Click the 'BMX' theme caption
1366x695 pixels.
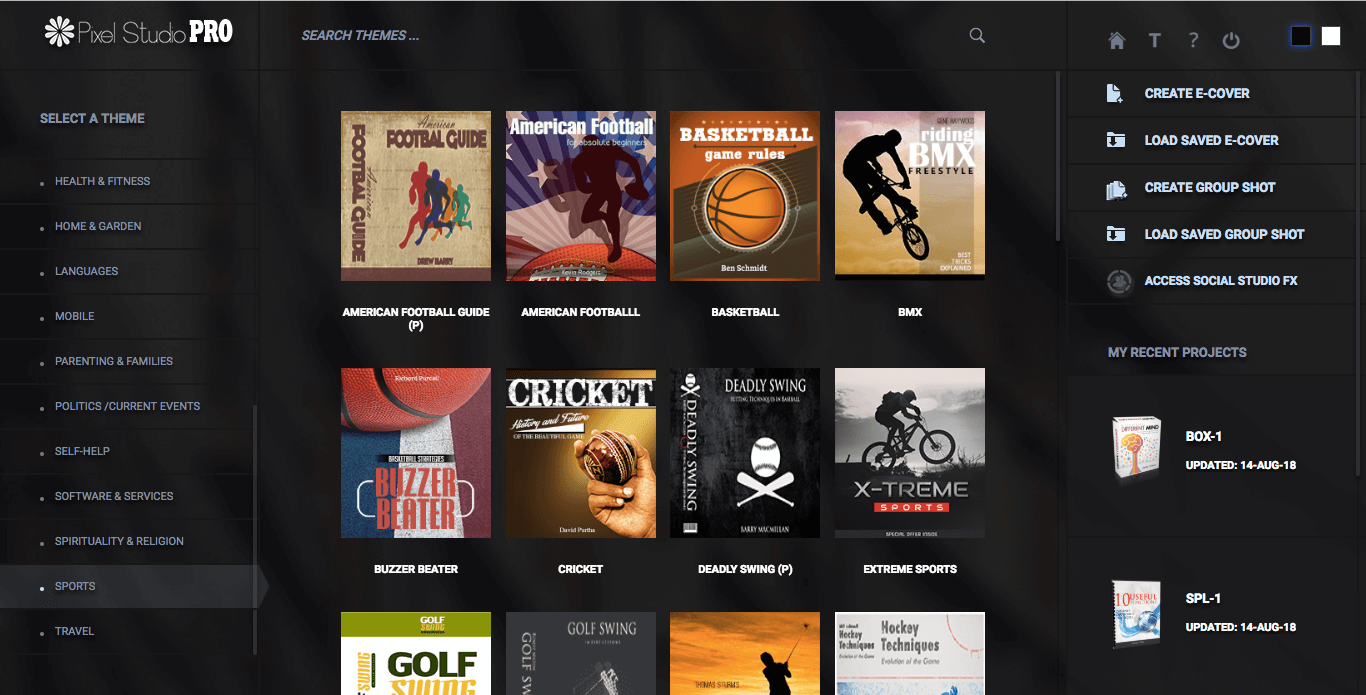pyautogui.click(x=910, y=312)
